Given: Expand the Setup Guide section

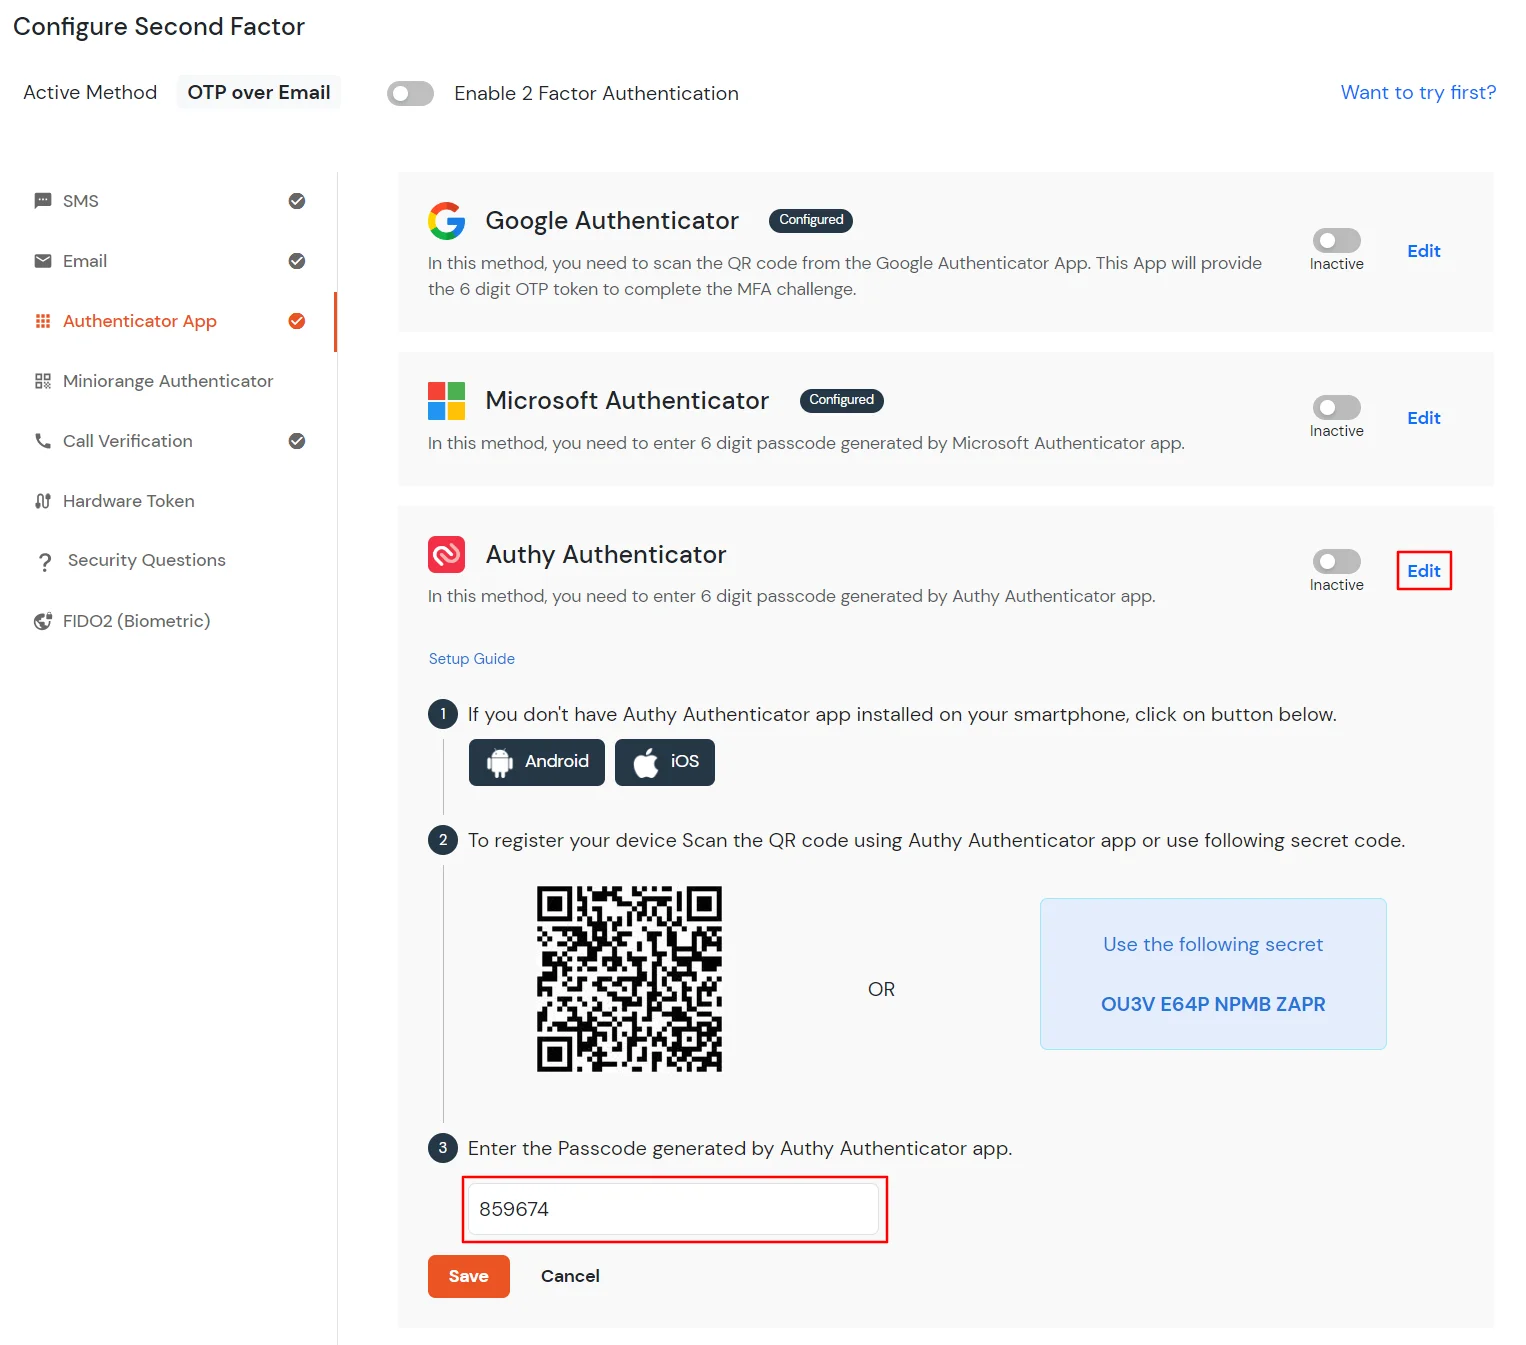Looking at the screenshot, I should point(471,658).
